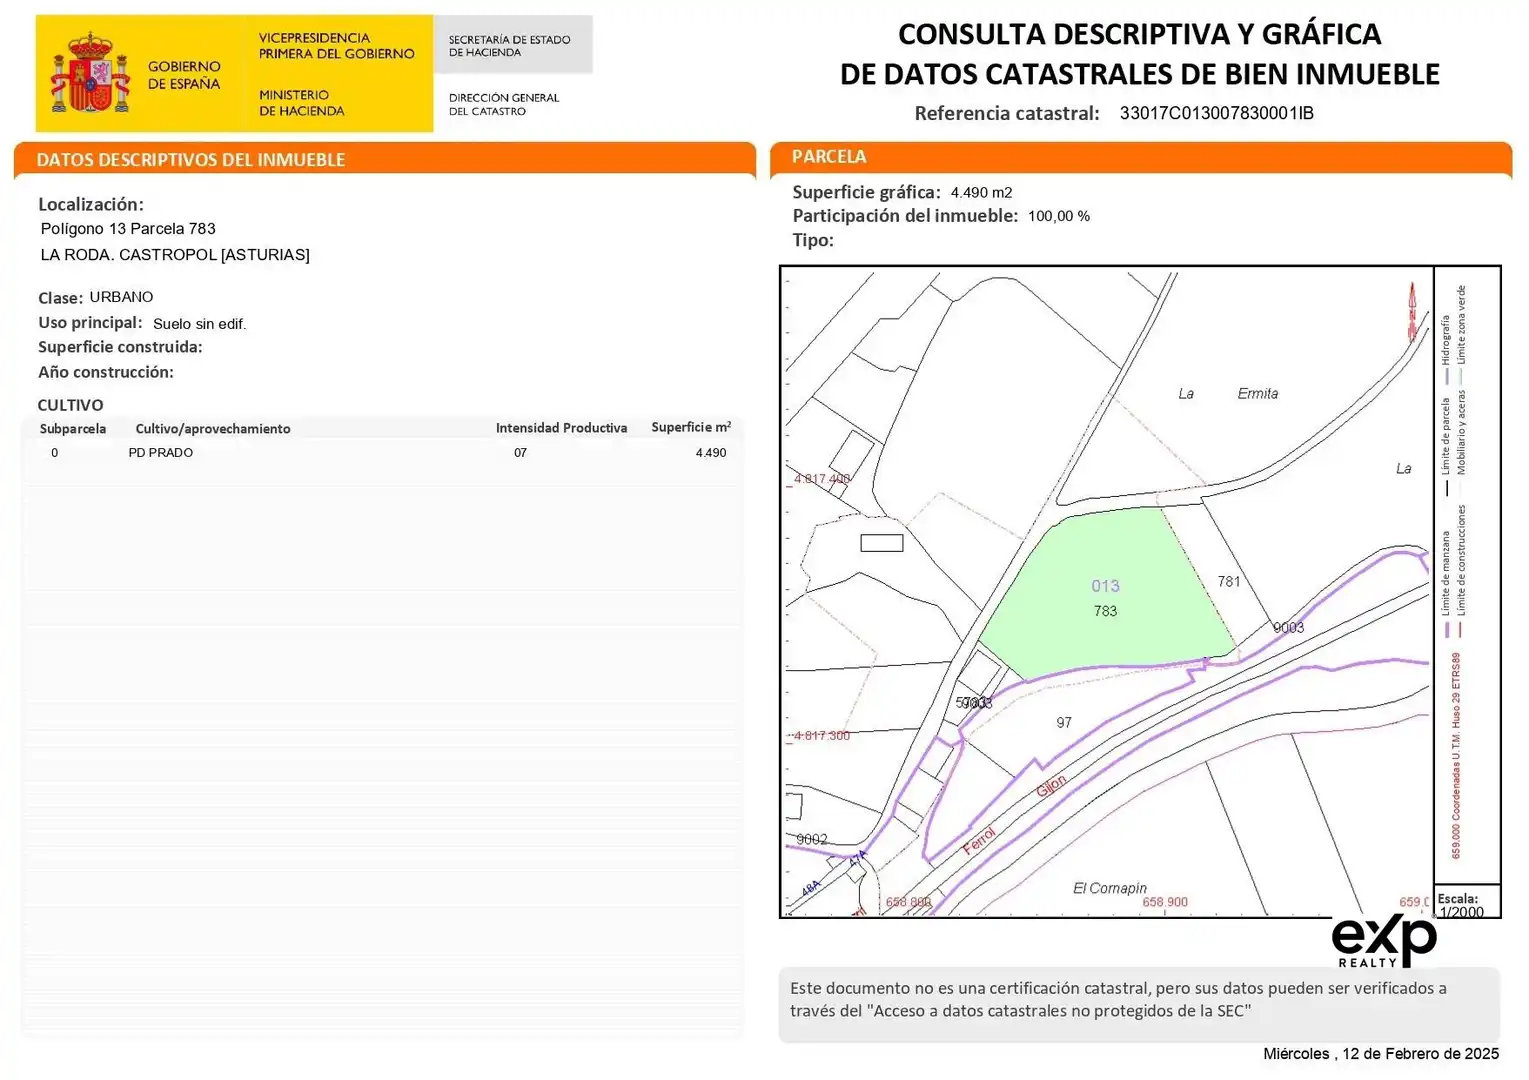Click the 'PD PRADO' crop cell

point(160,453)
